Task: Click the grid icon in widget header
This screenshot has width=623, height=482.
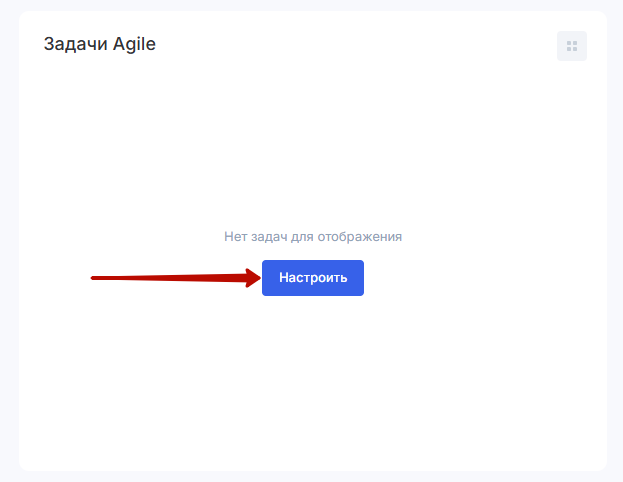Action: 572,46
